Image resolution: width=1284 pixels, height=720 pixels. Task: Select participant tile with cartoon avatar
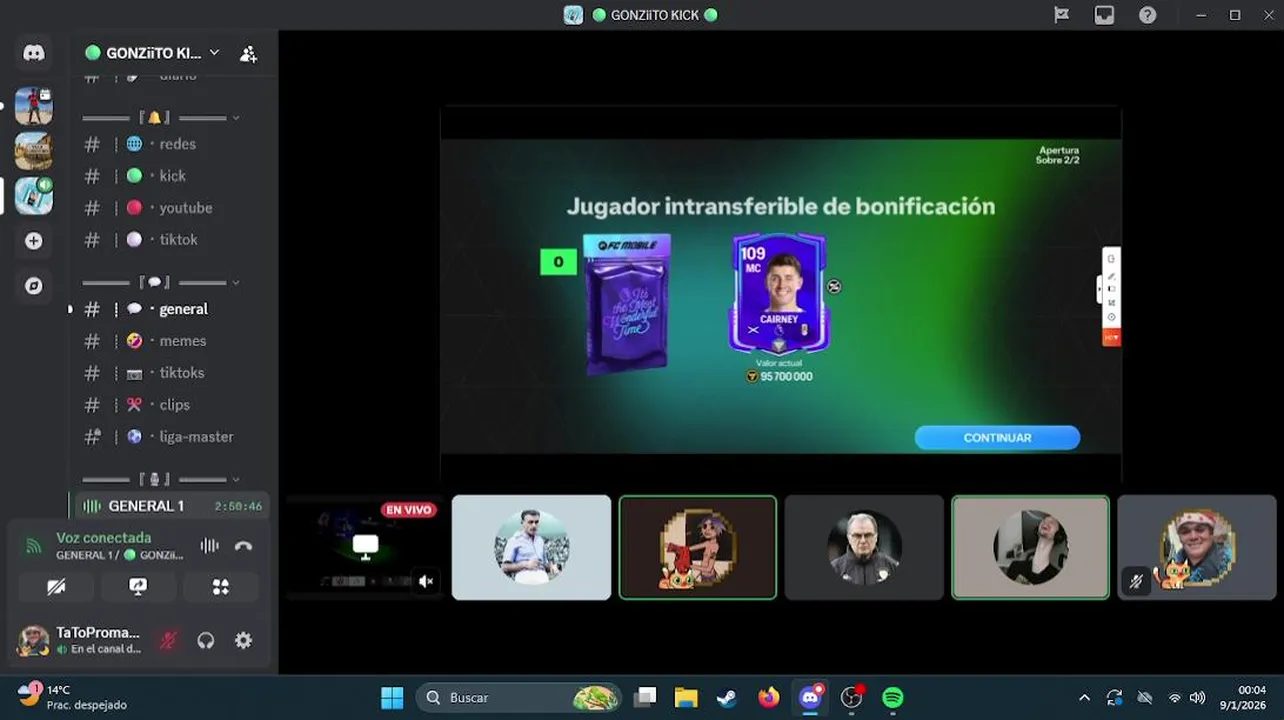click(698, 547)
